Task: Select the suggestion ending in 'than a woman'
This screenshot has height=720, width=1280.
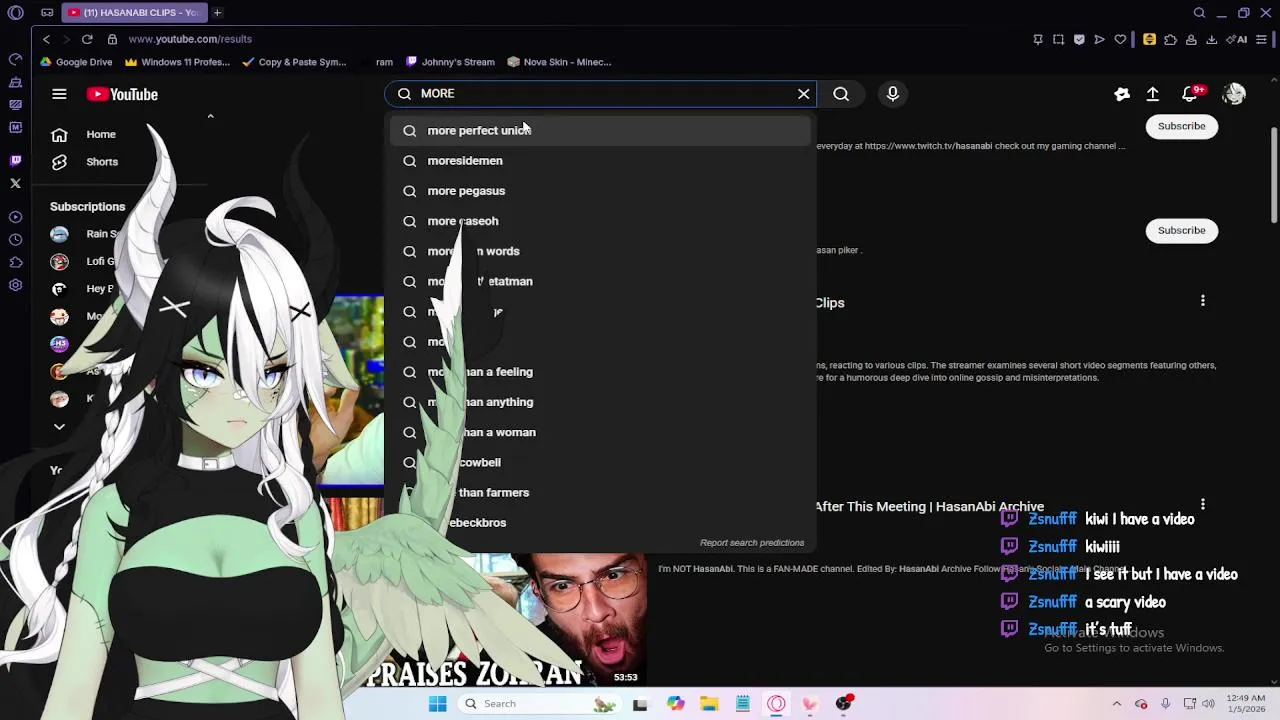Action: 600,432
